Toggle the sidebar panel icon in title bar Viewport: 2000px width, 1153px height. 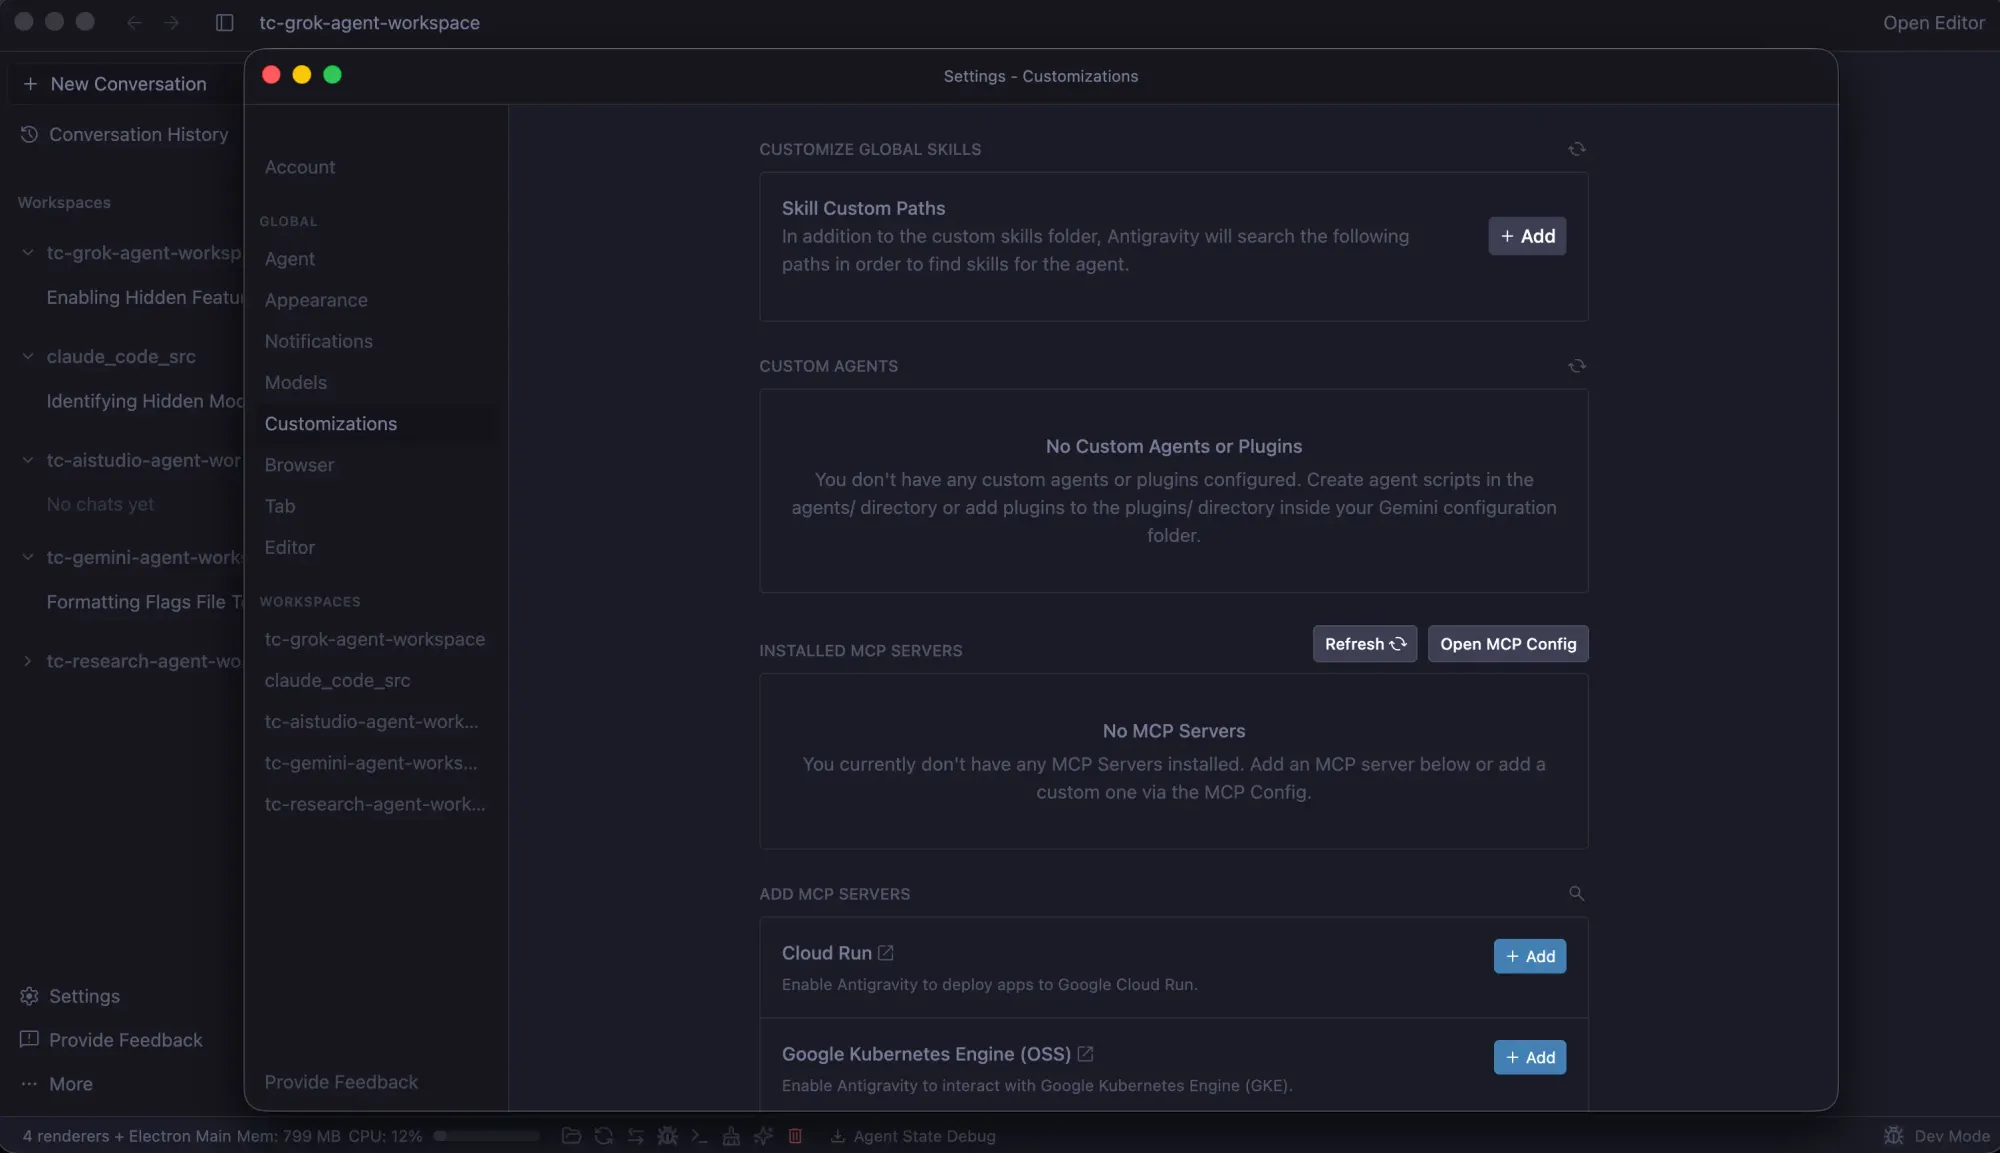click(225, 22)
